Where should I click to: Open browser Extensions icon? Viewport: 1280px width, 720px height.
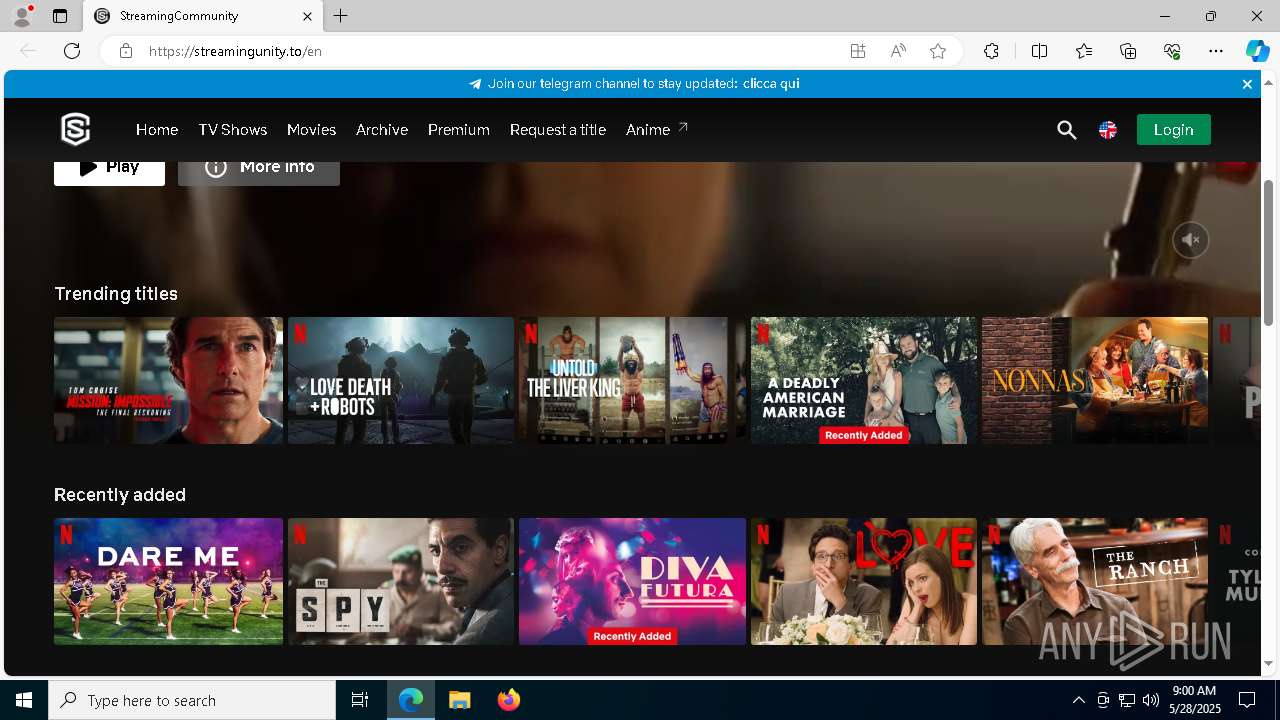(x=991, y=51)
